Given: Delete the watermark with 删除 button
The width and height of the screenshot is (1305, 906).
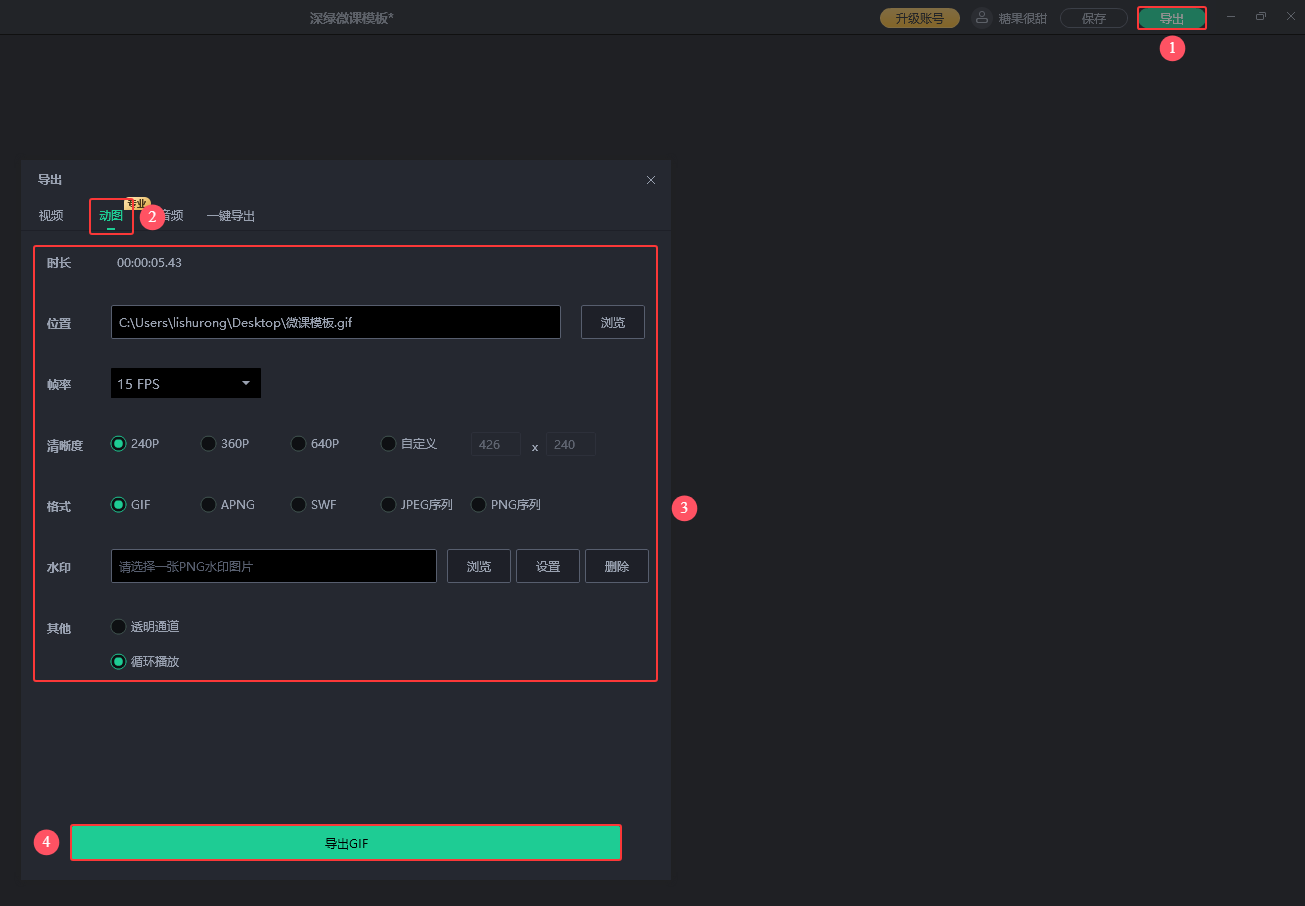Looking at the screenshot, I should point(616,566).
